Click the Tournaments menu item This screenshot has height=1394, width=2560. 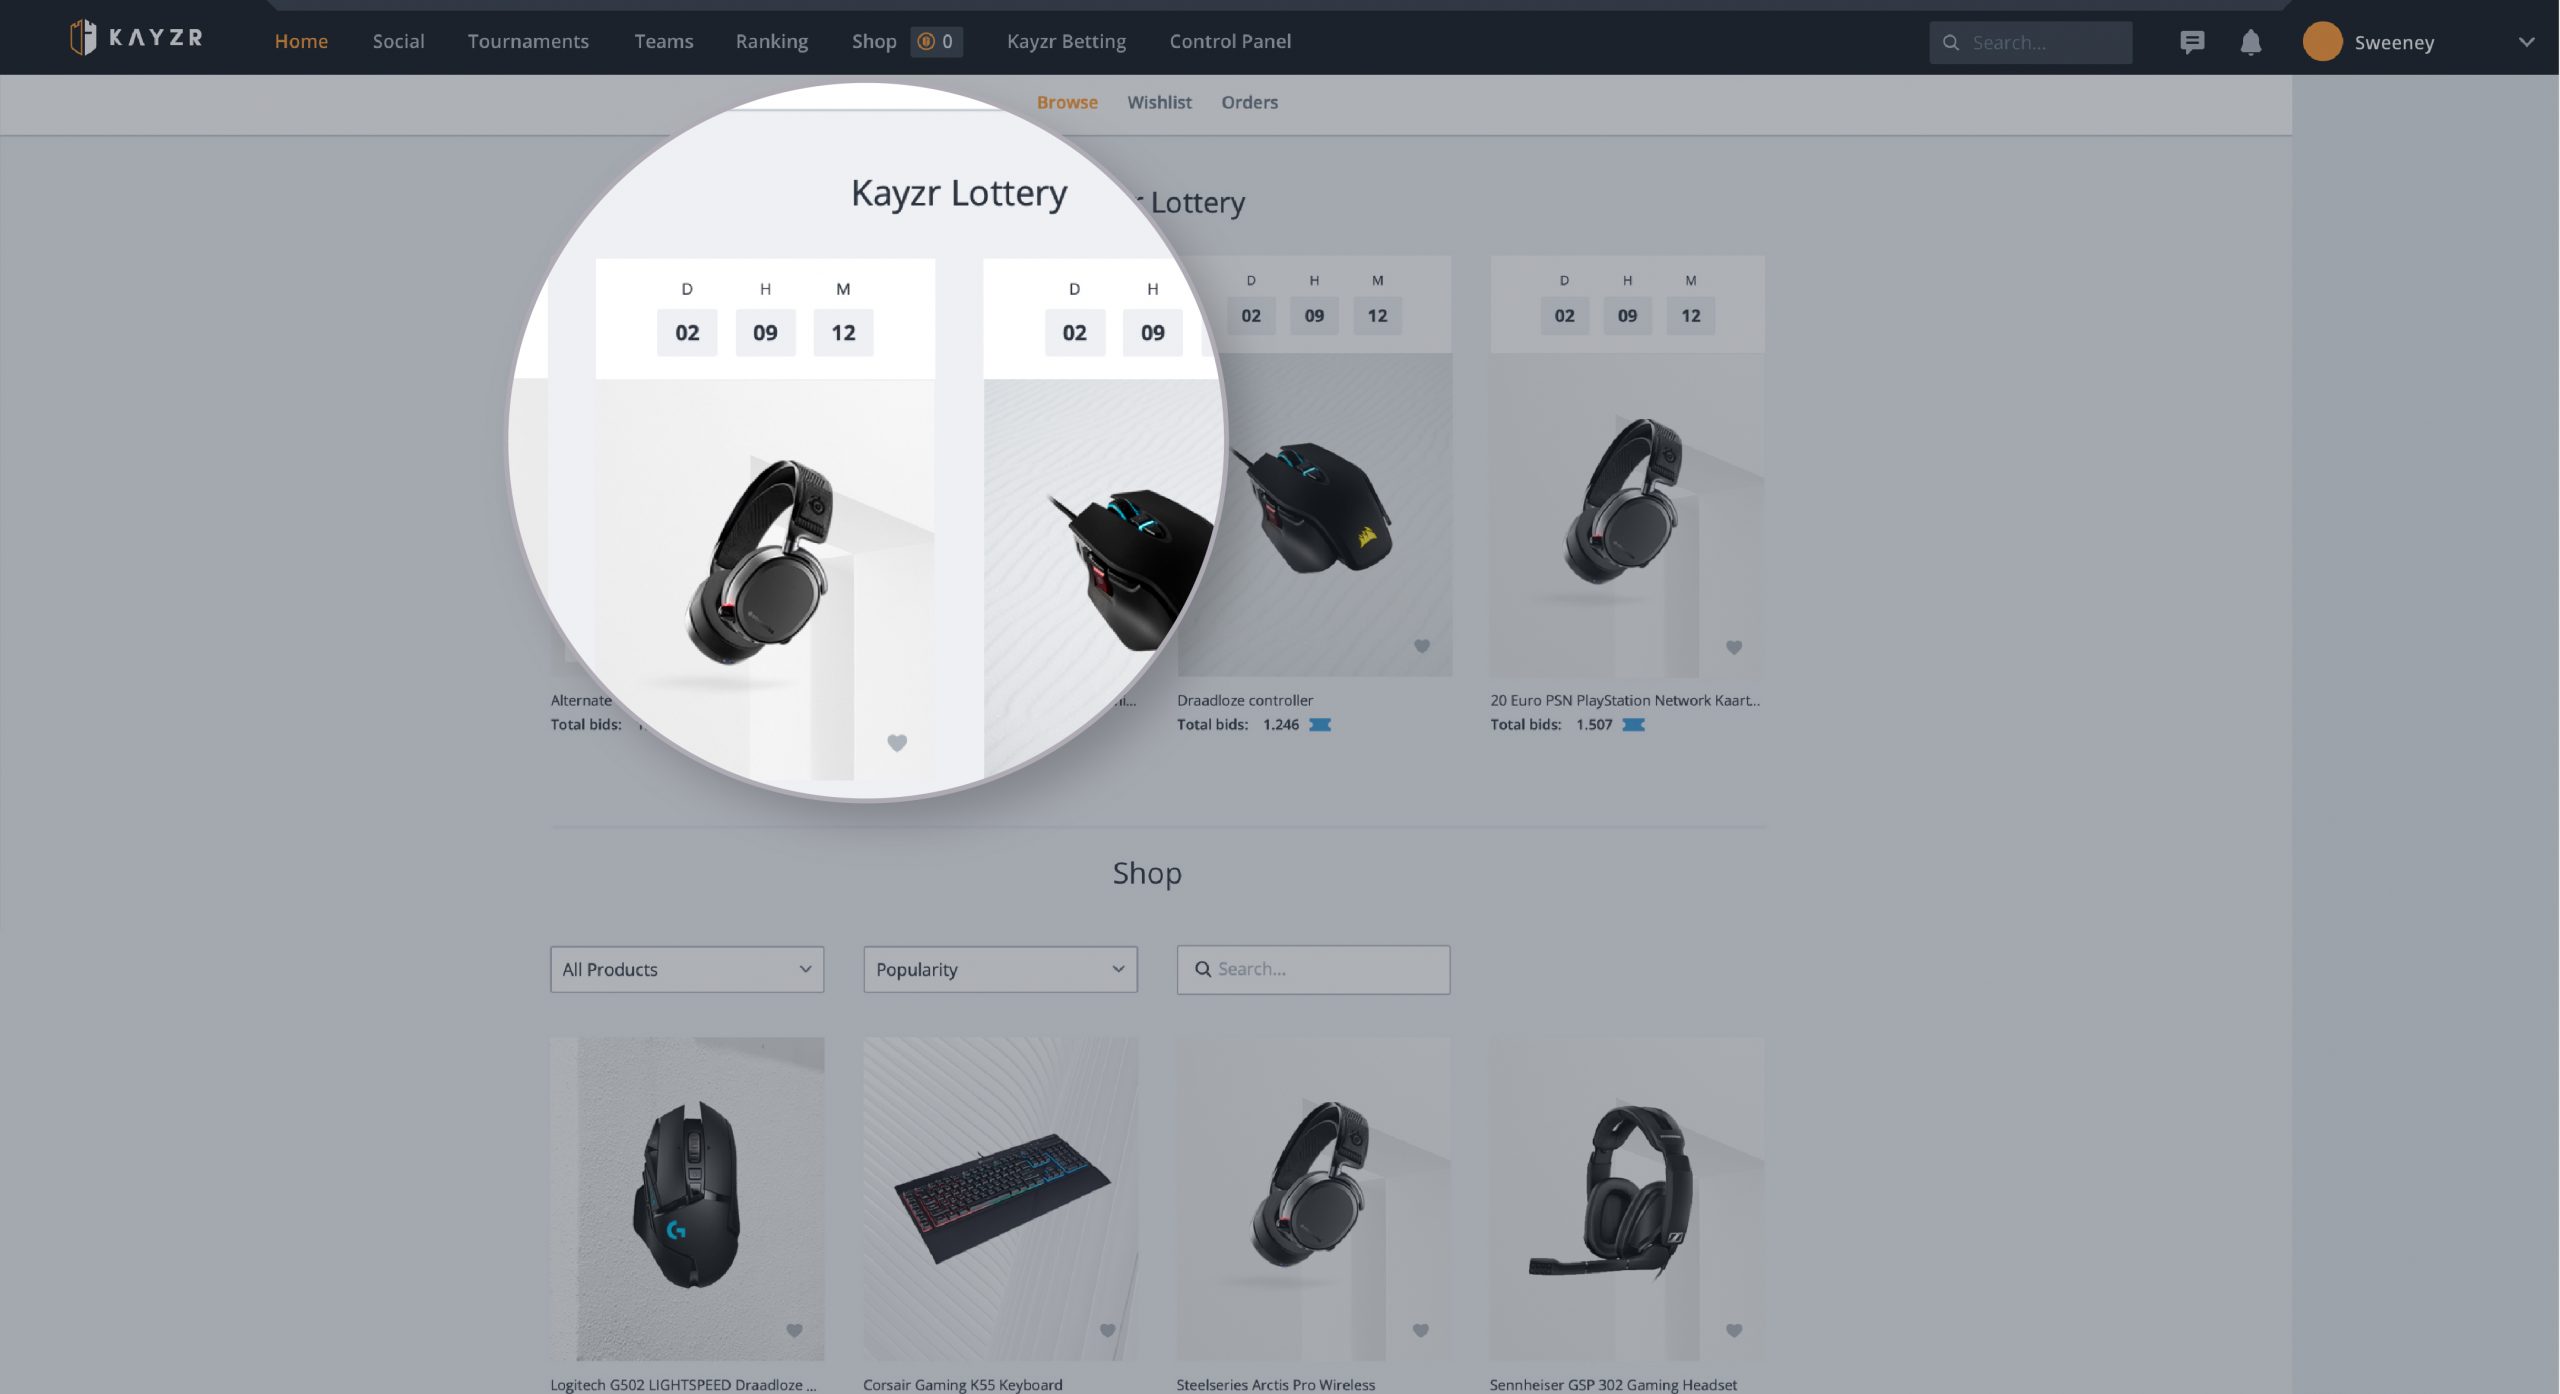[528, 41]
